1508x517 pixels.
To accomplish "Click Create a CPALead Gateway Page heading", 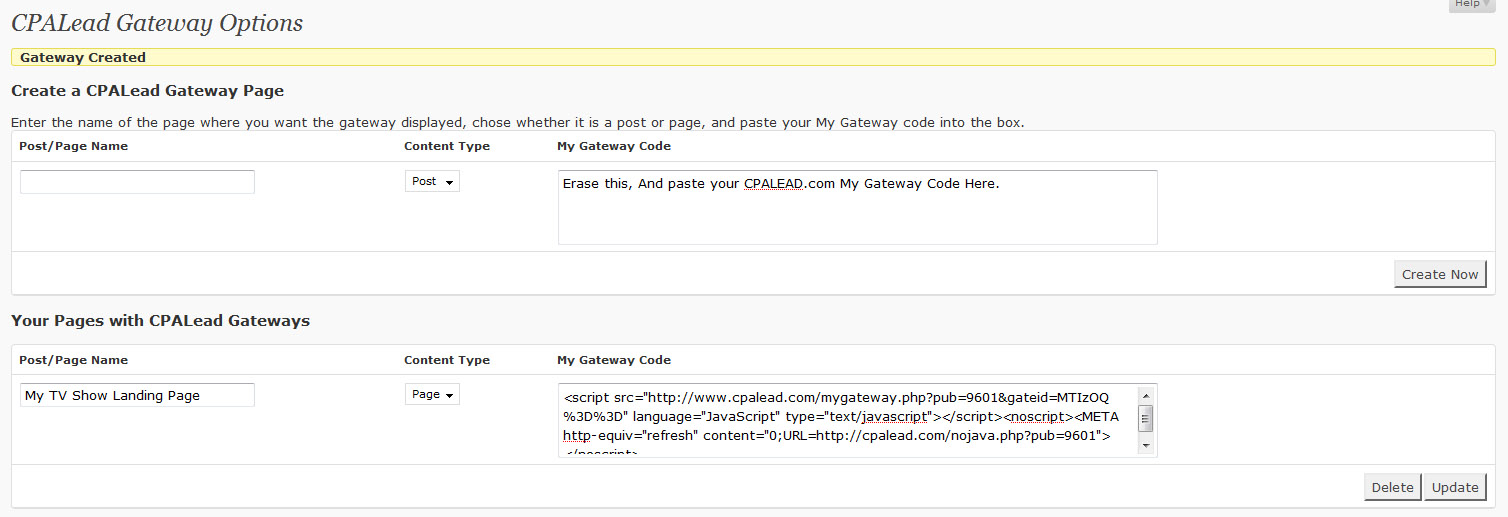I will tap(148, 91).
